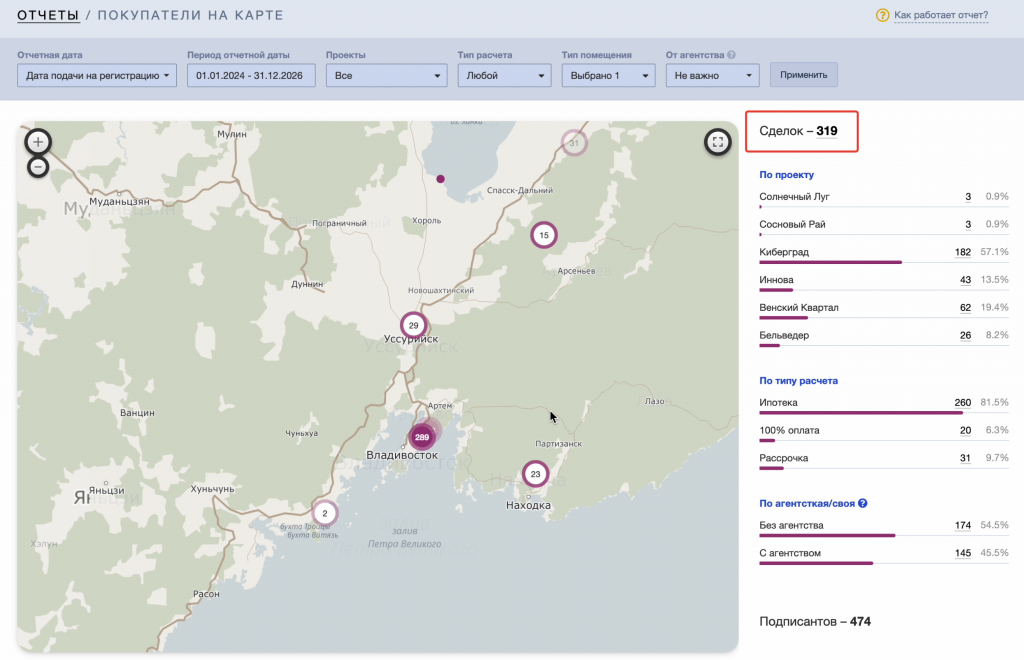Expand map to fullscreen mode
The width and height of the screenshot is (1024, 660).
point(717,142)
